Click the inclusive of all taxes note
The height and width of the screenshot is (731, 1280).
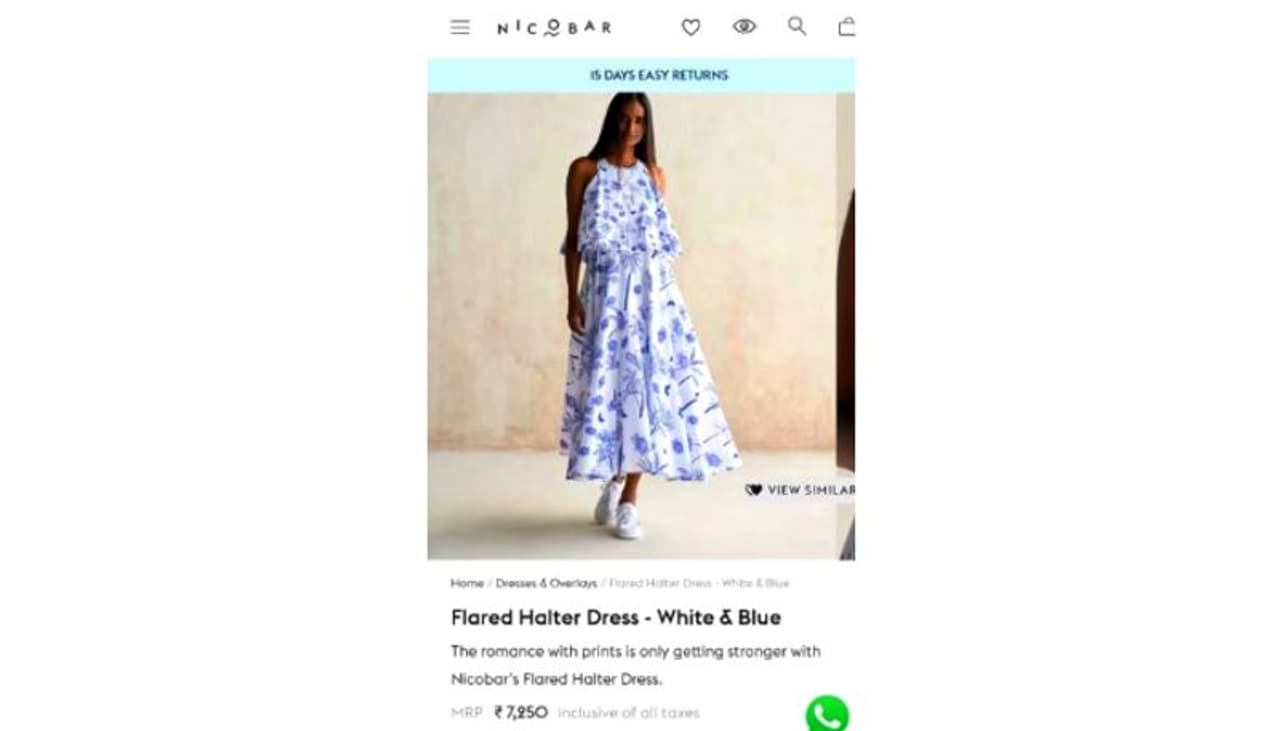(x=629, y=713)
